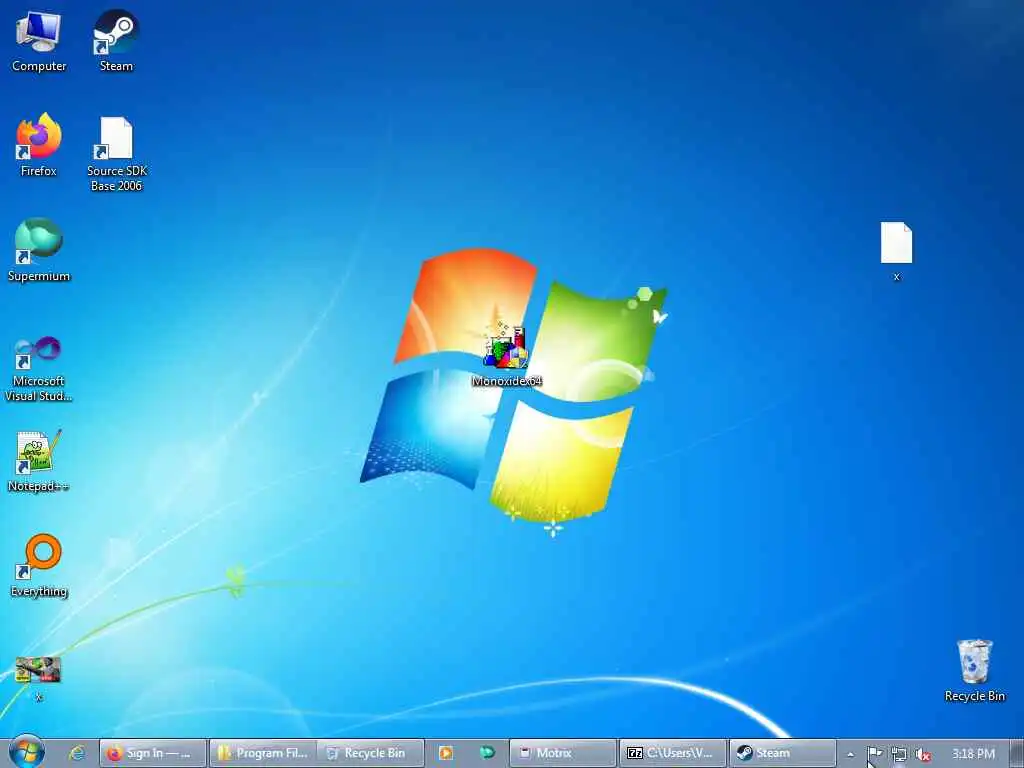The height and width of the screenshot is (768, 1024).
Task: Switch to the Recycle Bin taskbar window
Action: (371, 753)
